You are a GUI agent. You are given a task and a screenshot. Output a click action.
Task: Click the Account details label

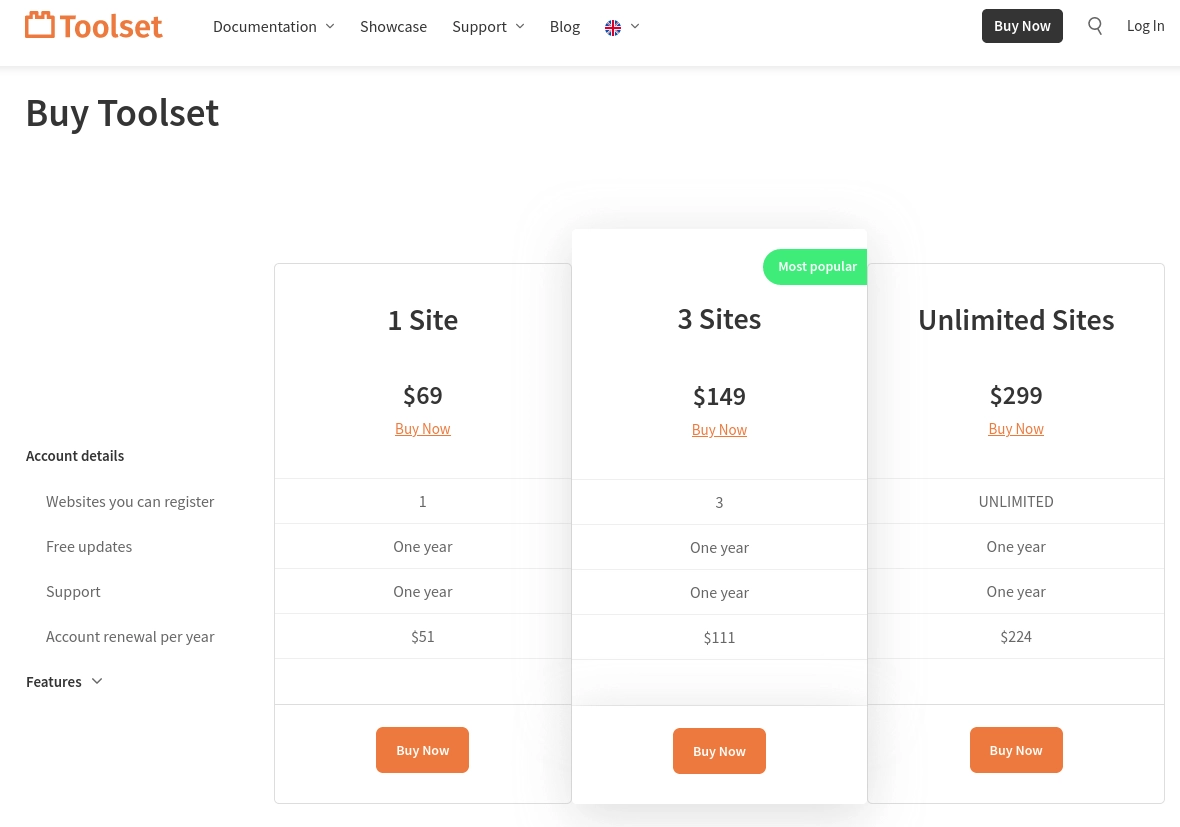[75, 455]
